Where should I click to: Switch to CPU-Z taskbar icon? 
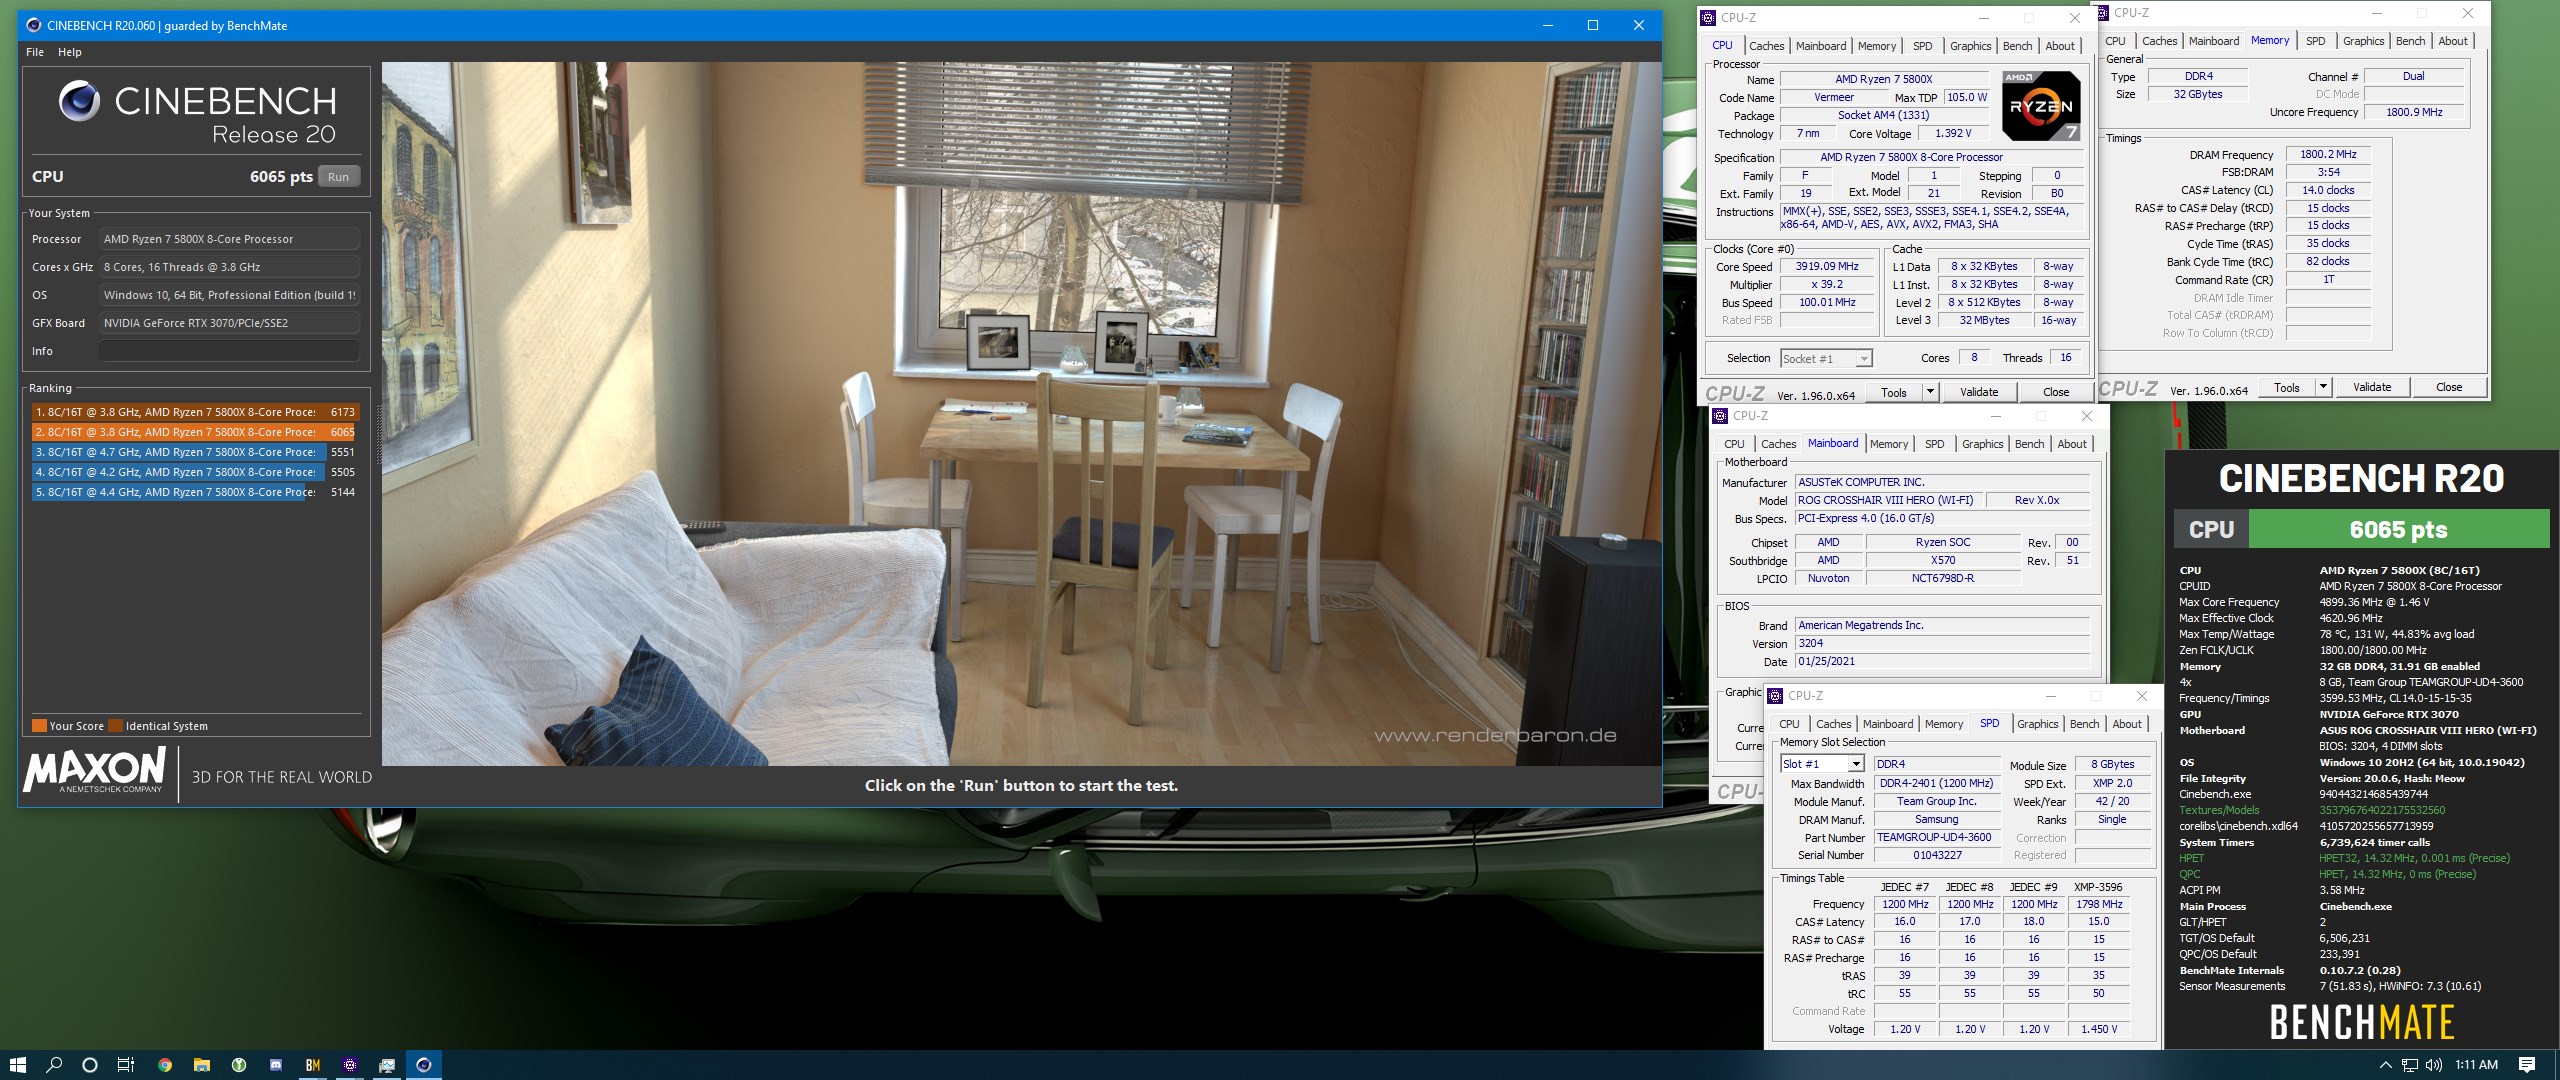350,1065
